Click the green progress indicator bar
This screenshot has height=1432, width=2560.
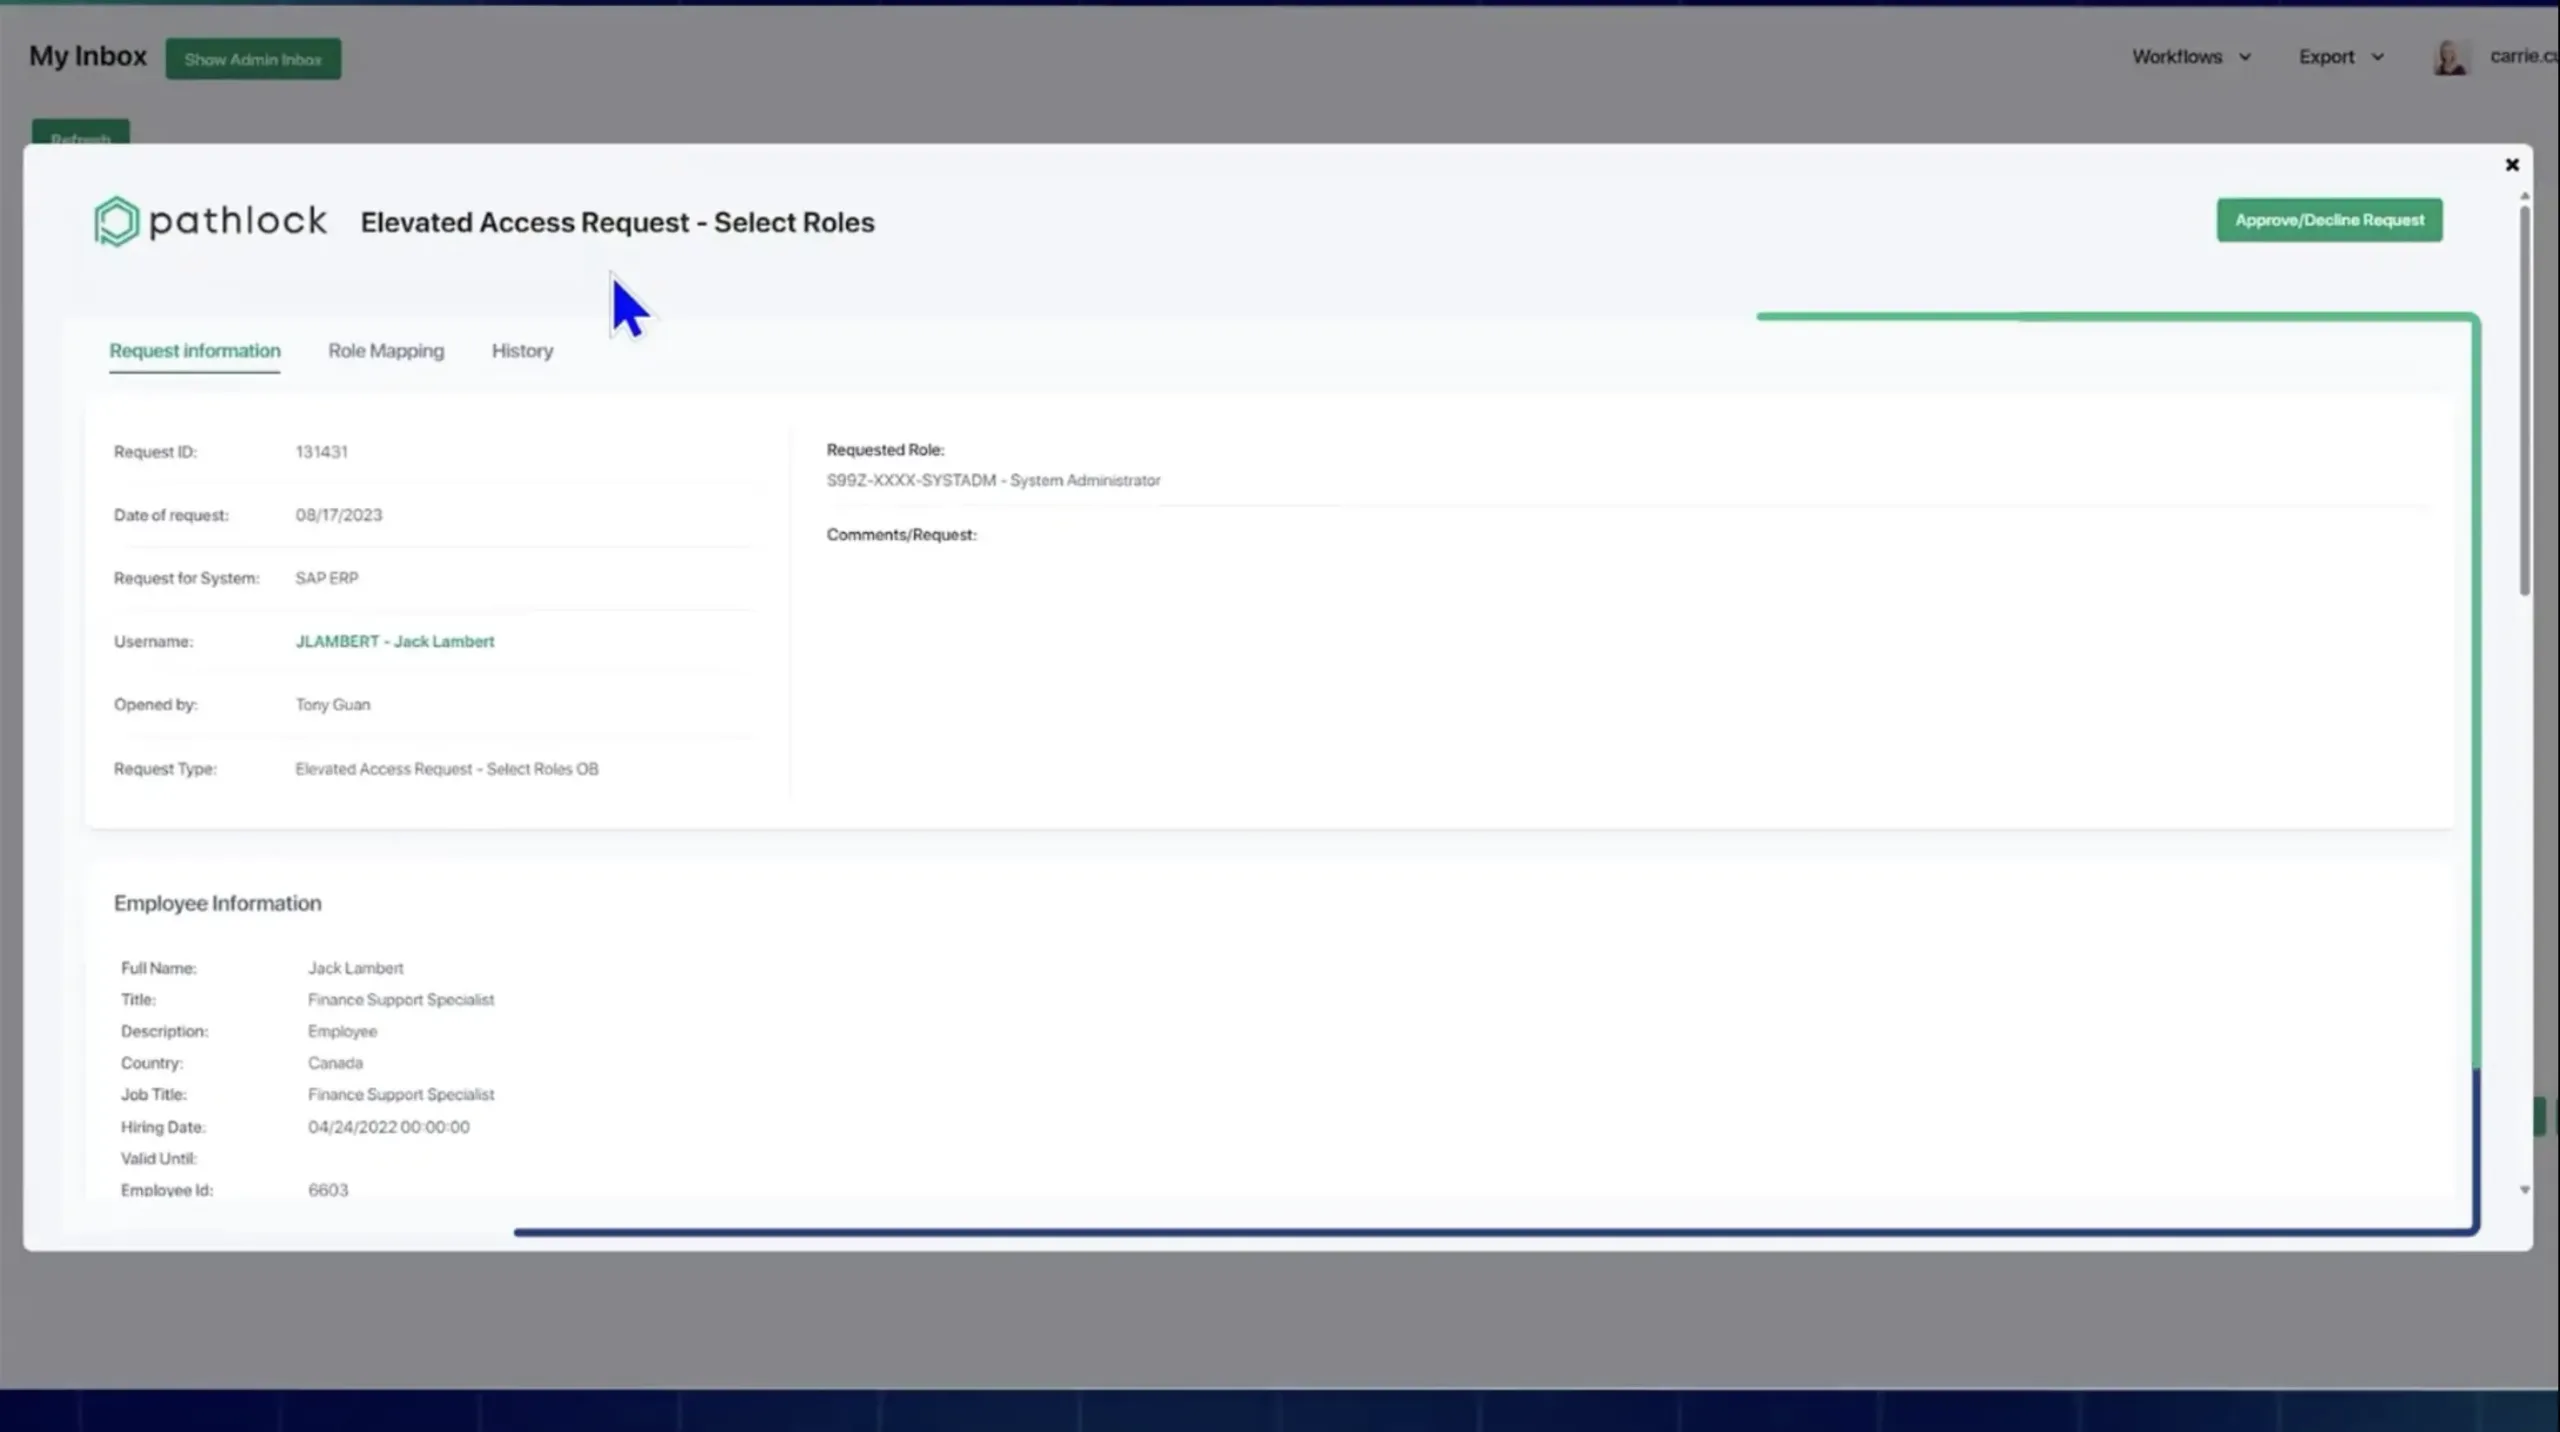click(2110, 316)
